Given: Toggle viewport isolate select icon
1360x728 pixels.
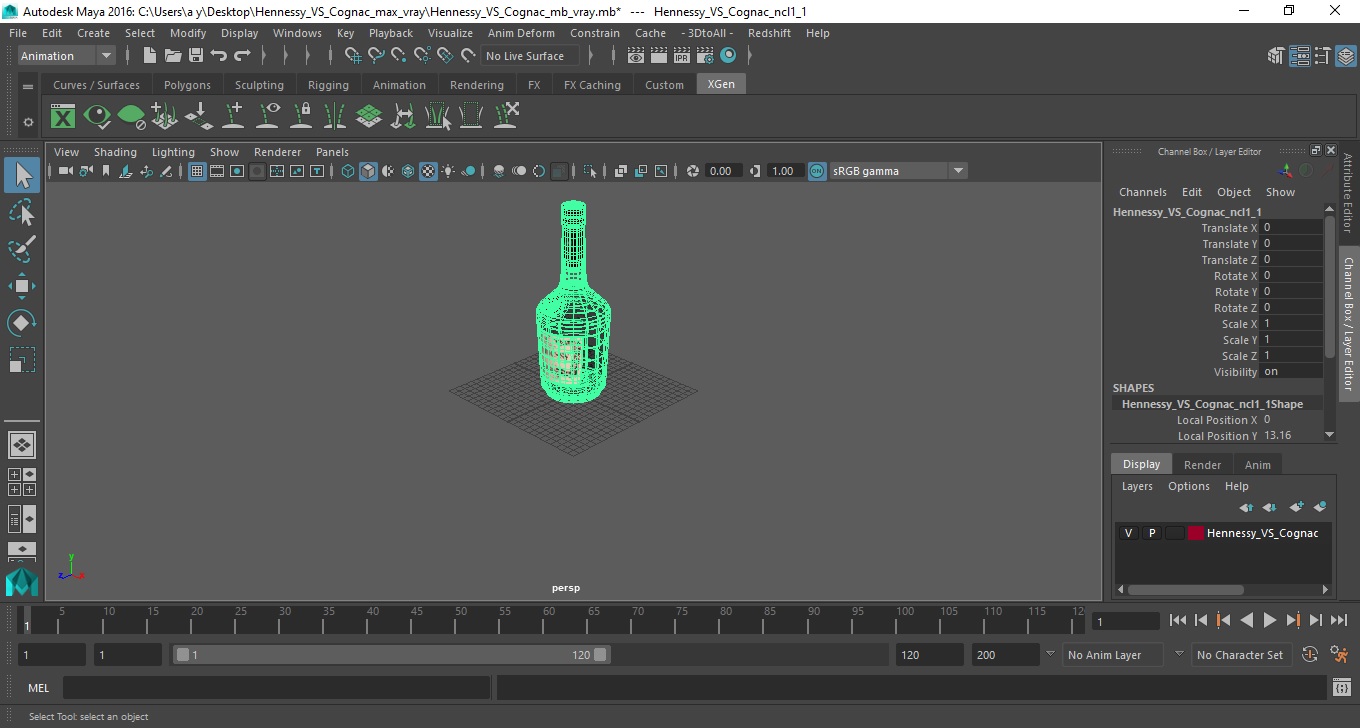Looking at the screenshot, I should [590, 171].
